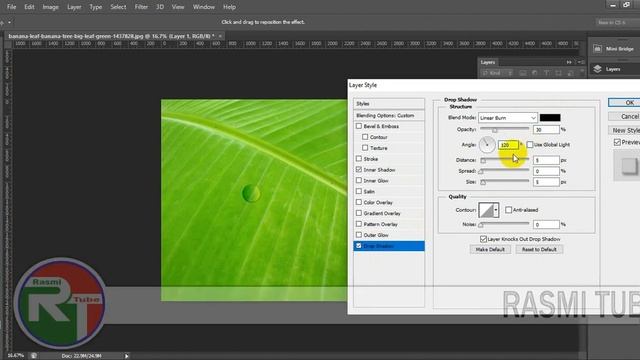Open the 3D menu
Image resolution: width=640 pixels, height=360 pixels.
coord(160,7)
